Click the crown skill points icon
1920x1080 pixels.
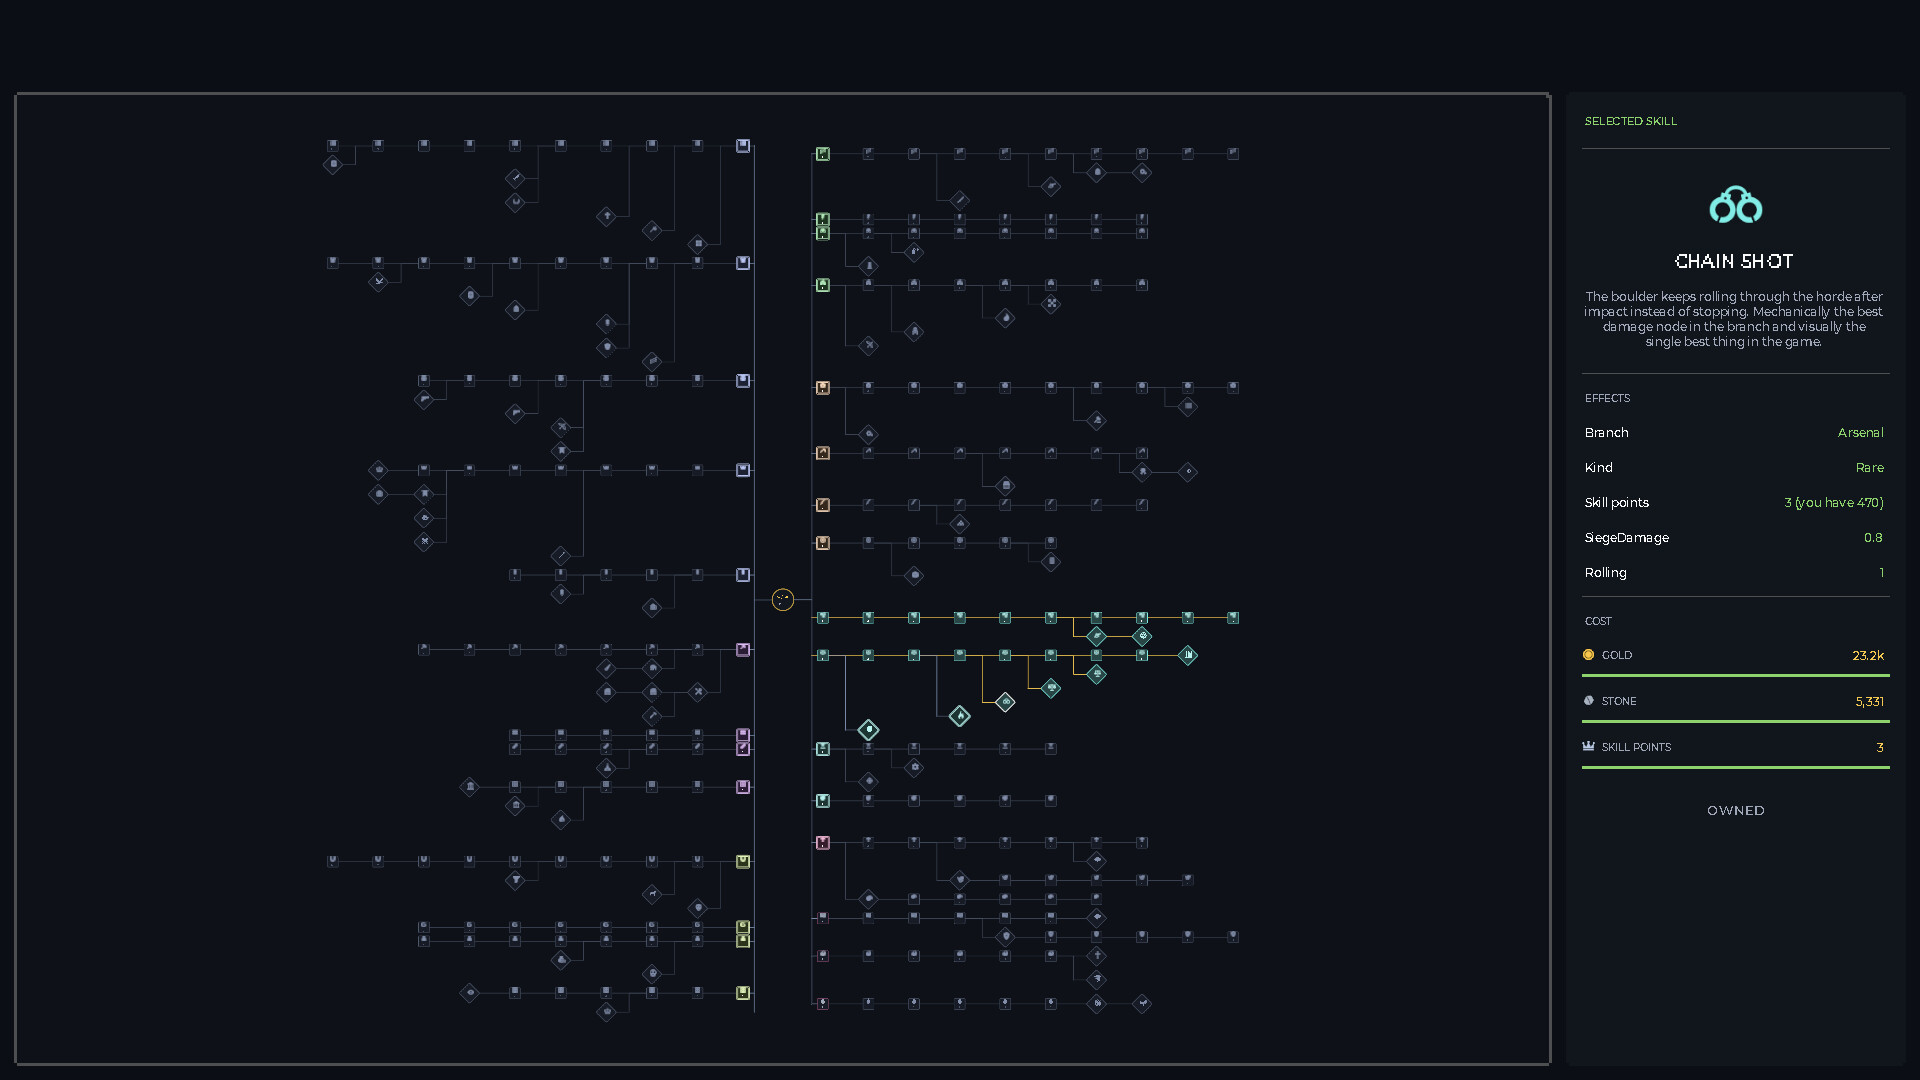pos(1588,747)
